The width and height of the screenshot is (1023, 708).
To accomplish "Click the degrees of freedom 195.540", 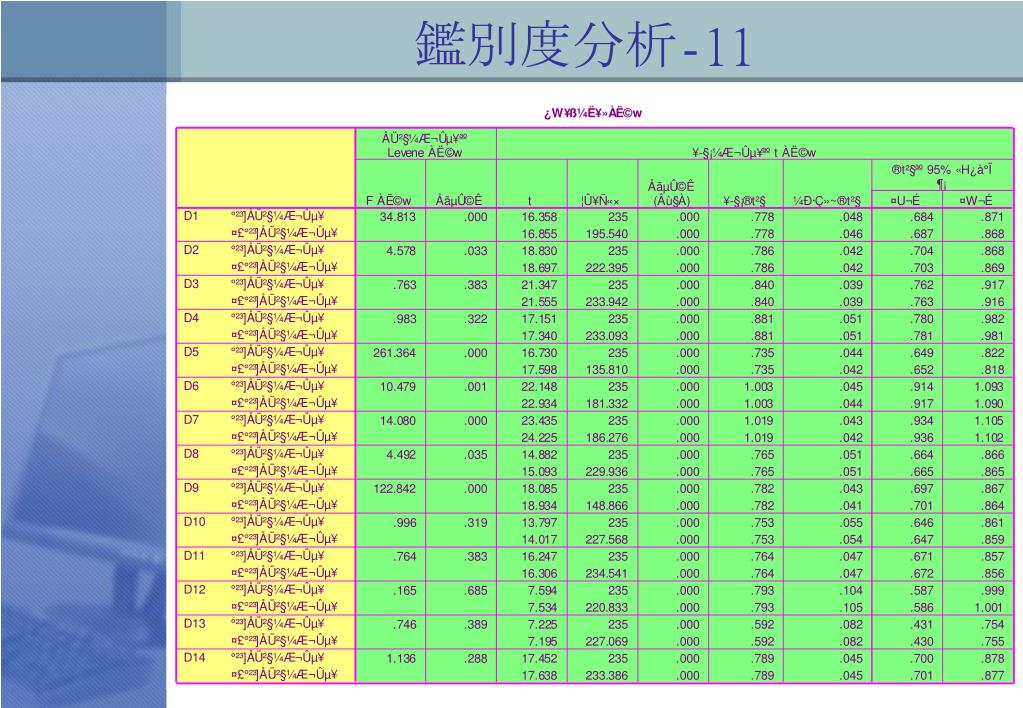I will point(607,234).
